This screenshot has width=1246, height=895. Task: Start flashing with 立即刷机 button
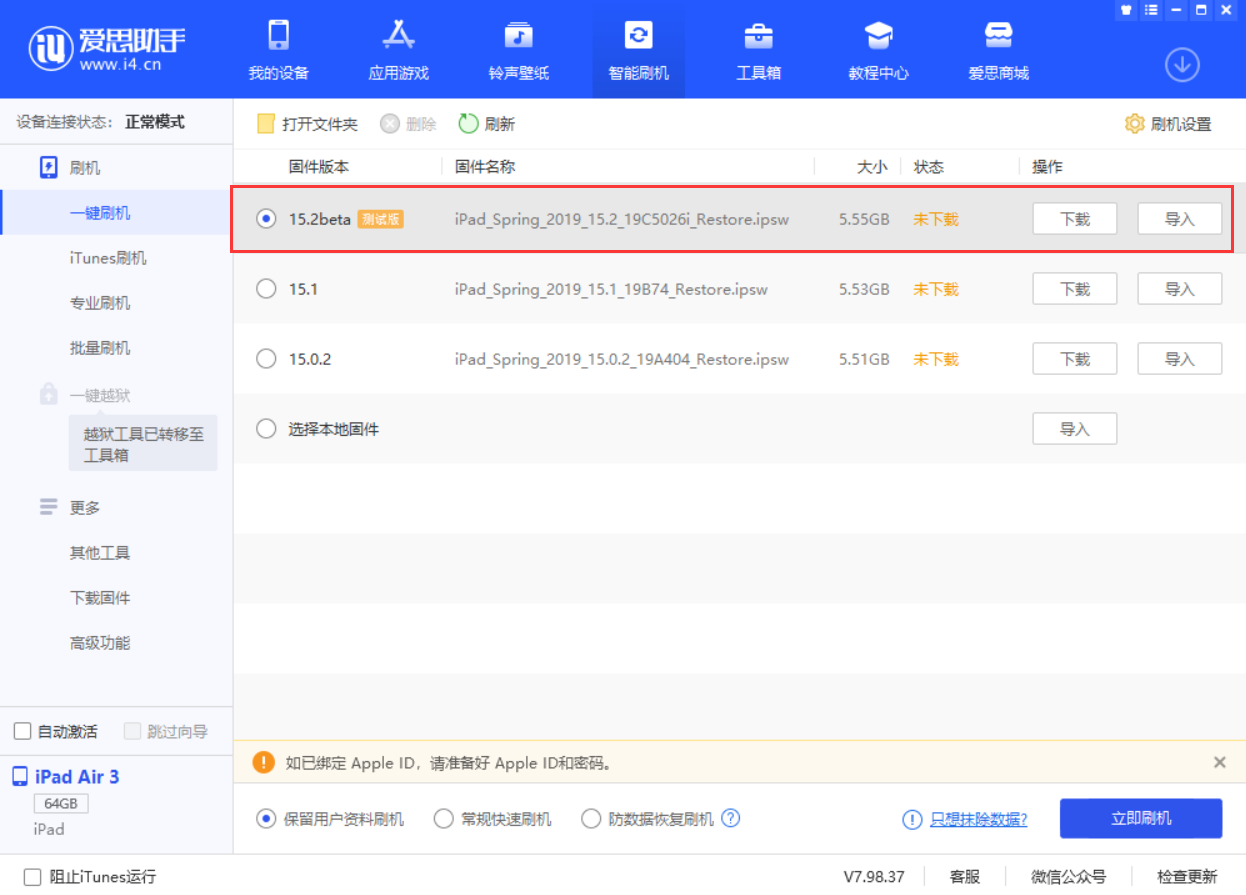(1141, 818)
